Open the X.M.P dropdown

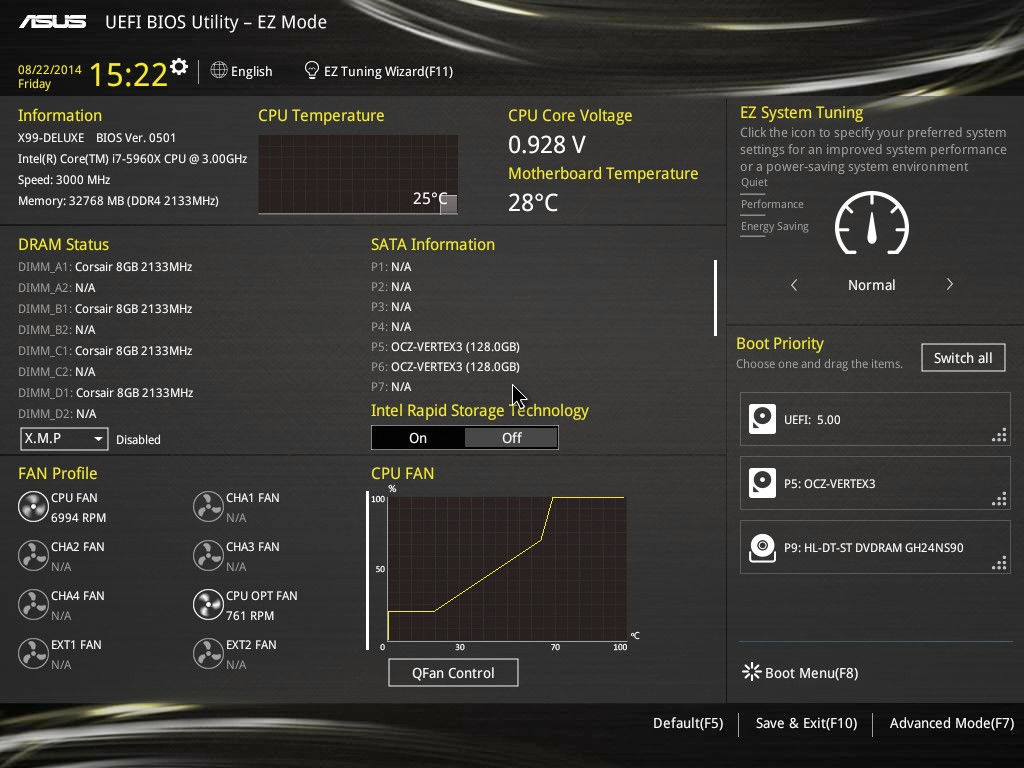tap(64, 439)
